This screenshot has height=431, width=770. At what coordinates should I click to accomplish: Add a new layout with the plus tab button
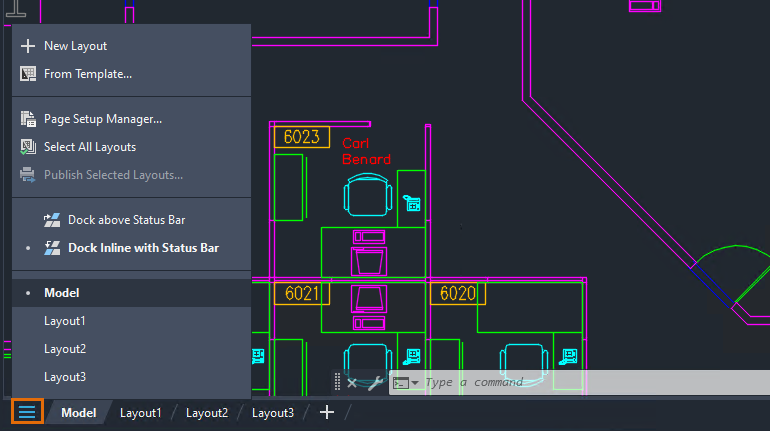click(327, 412)
